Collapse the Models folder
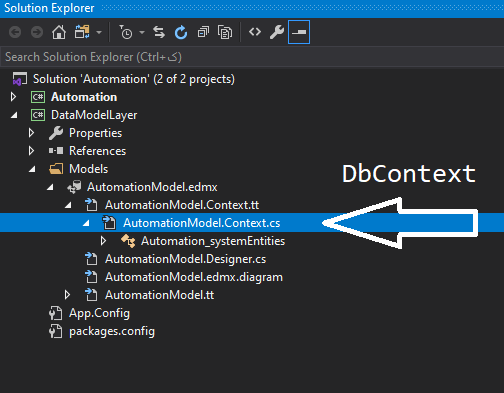The image size is (504, 393). pos(32,169)
